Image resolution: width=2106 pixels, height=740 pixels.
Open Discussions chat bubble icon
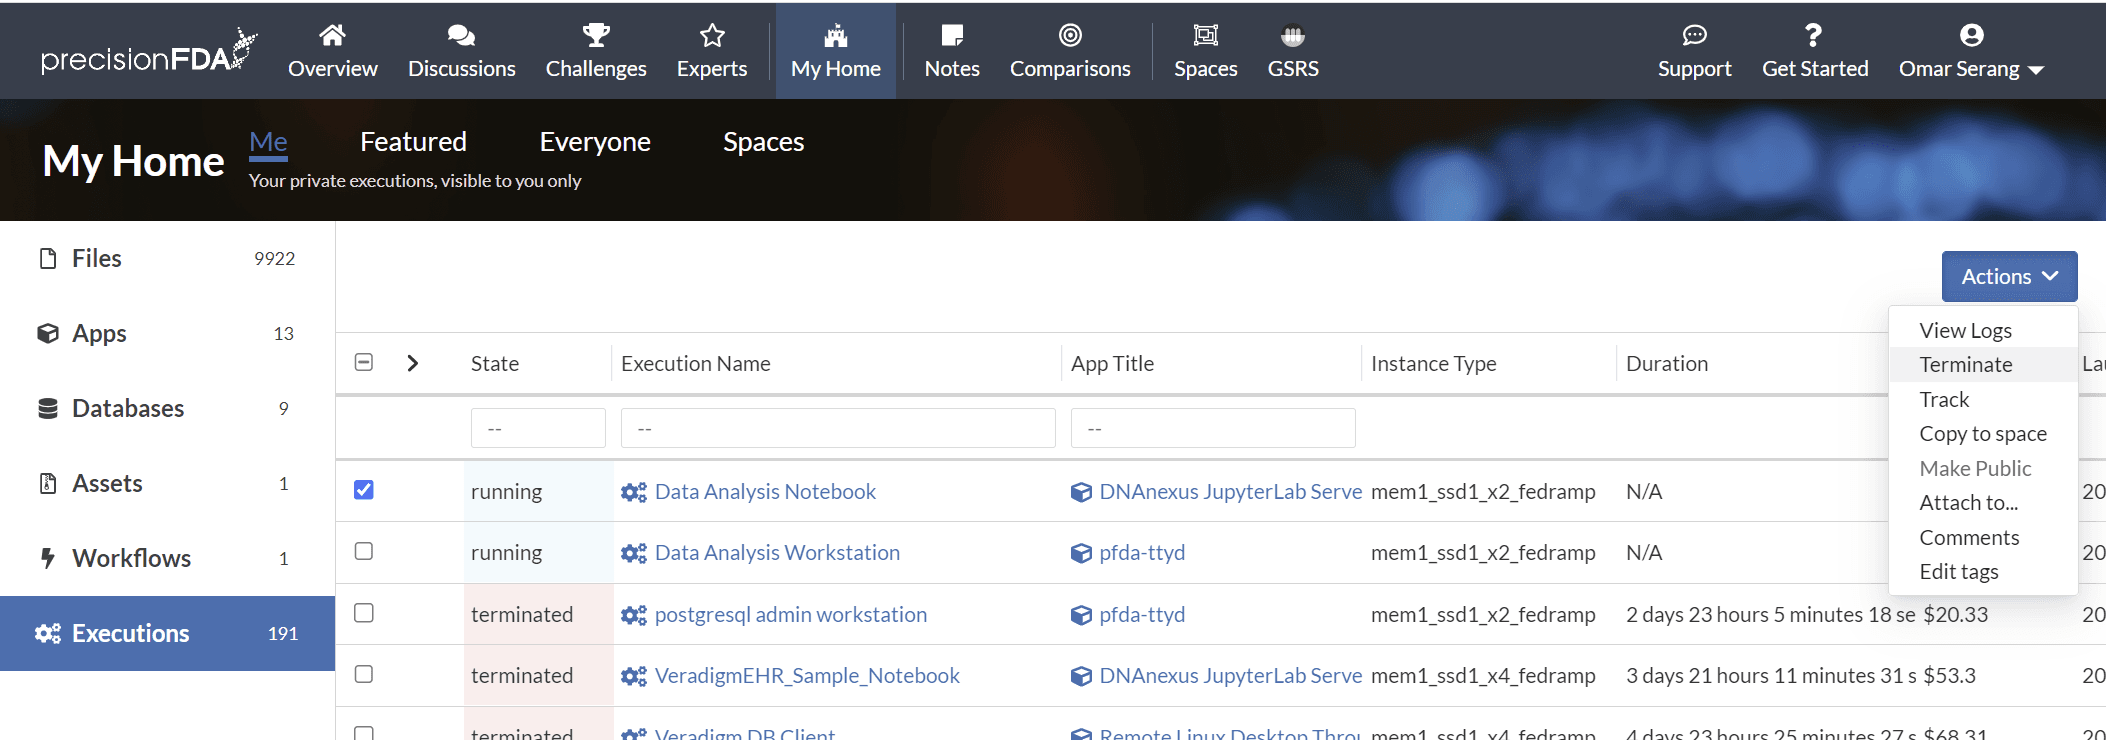[x=461, y=36]
